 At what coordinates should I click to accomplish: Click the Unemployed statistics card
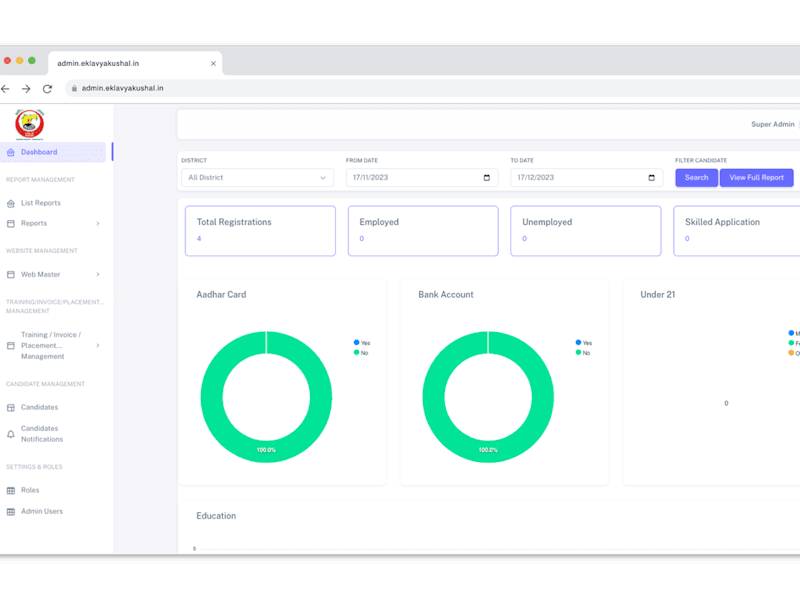(x=586, y=231)
